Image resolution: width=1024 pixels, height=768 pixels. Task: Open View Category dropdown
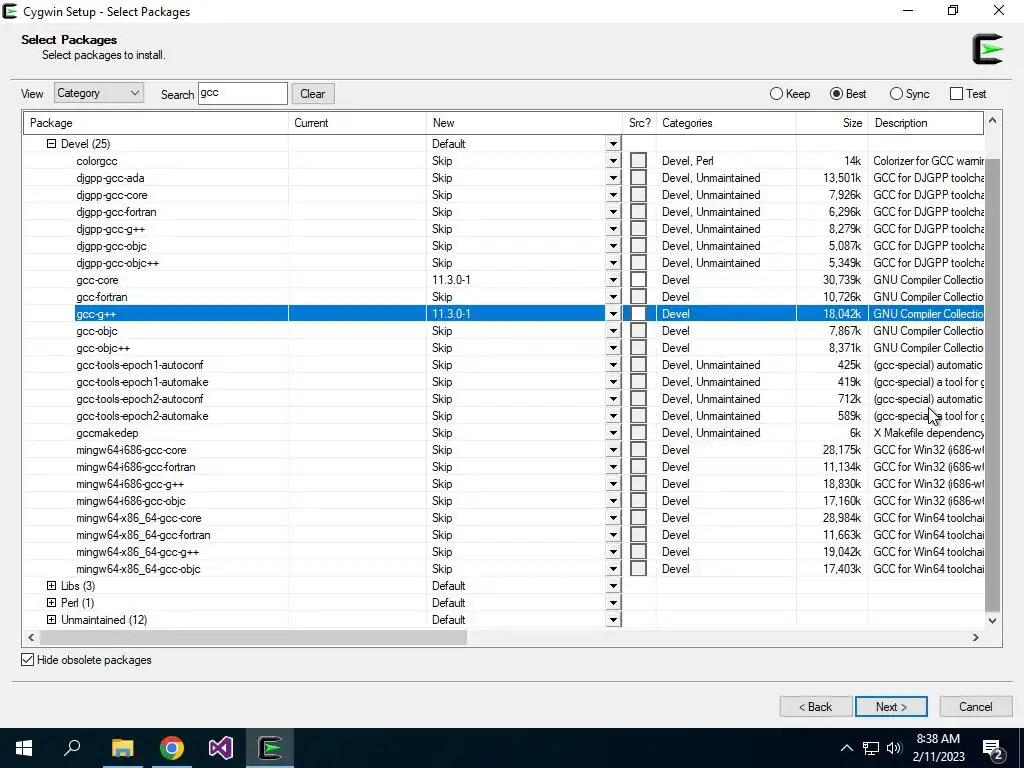click(99, 93)
